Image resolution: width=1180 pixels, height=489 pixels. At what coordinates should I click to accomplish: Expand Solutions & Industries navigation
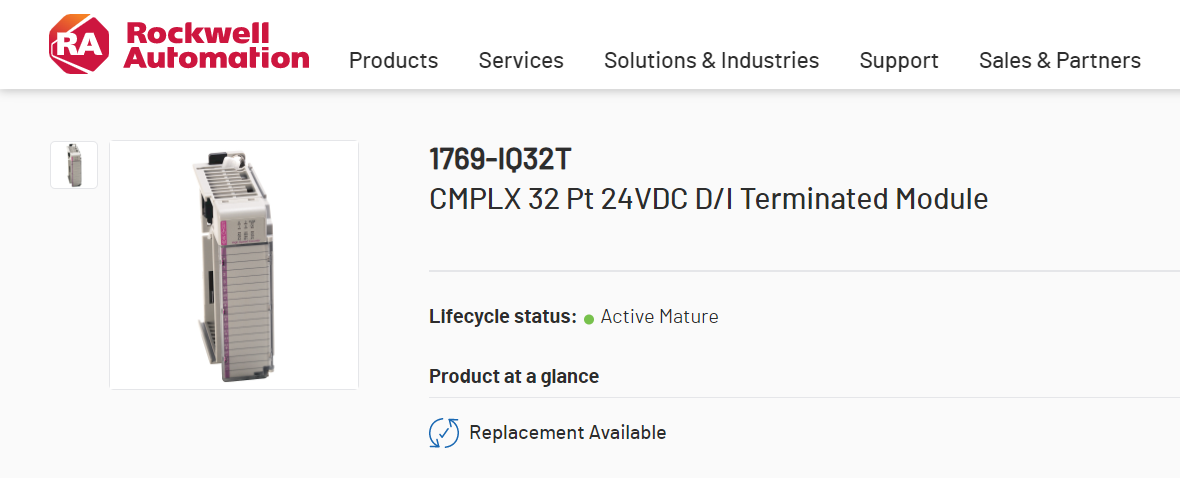(x=711, y=60)
